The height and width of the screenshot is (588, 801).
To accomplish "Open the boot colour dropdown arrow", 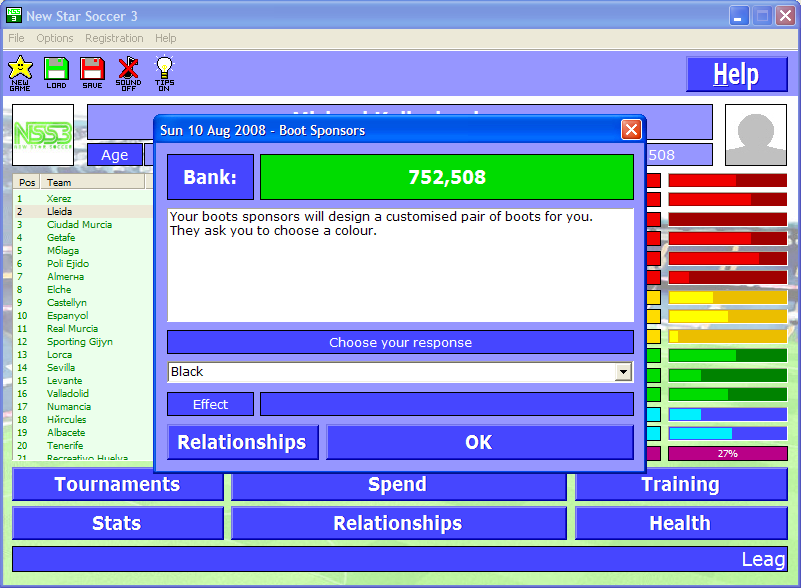I will [623, 372].
